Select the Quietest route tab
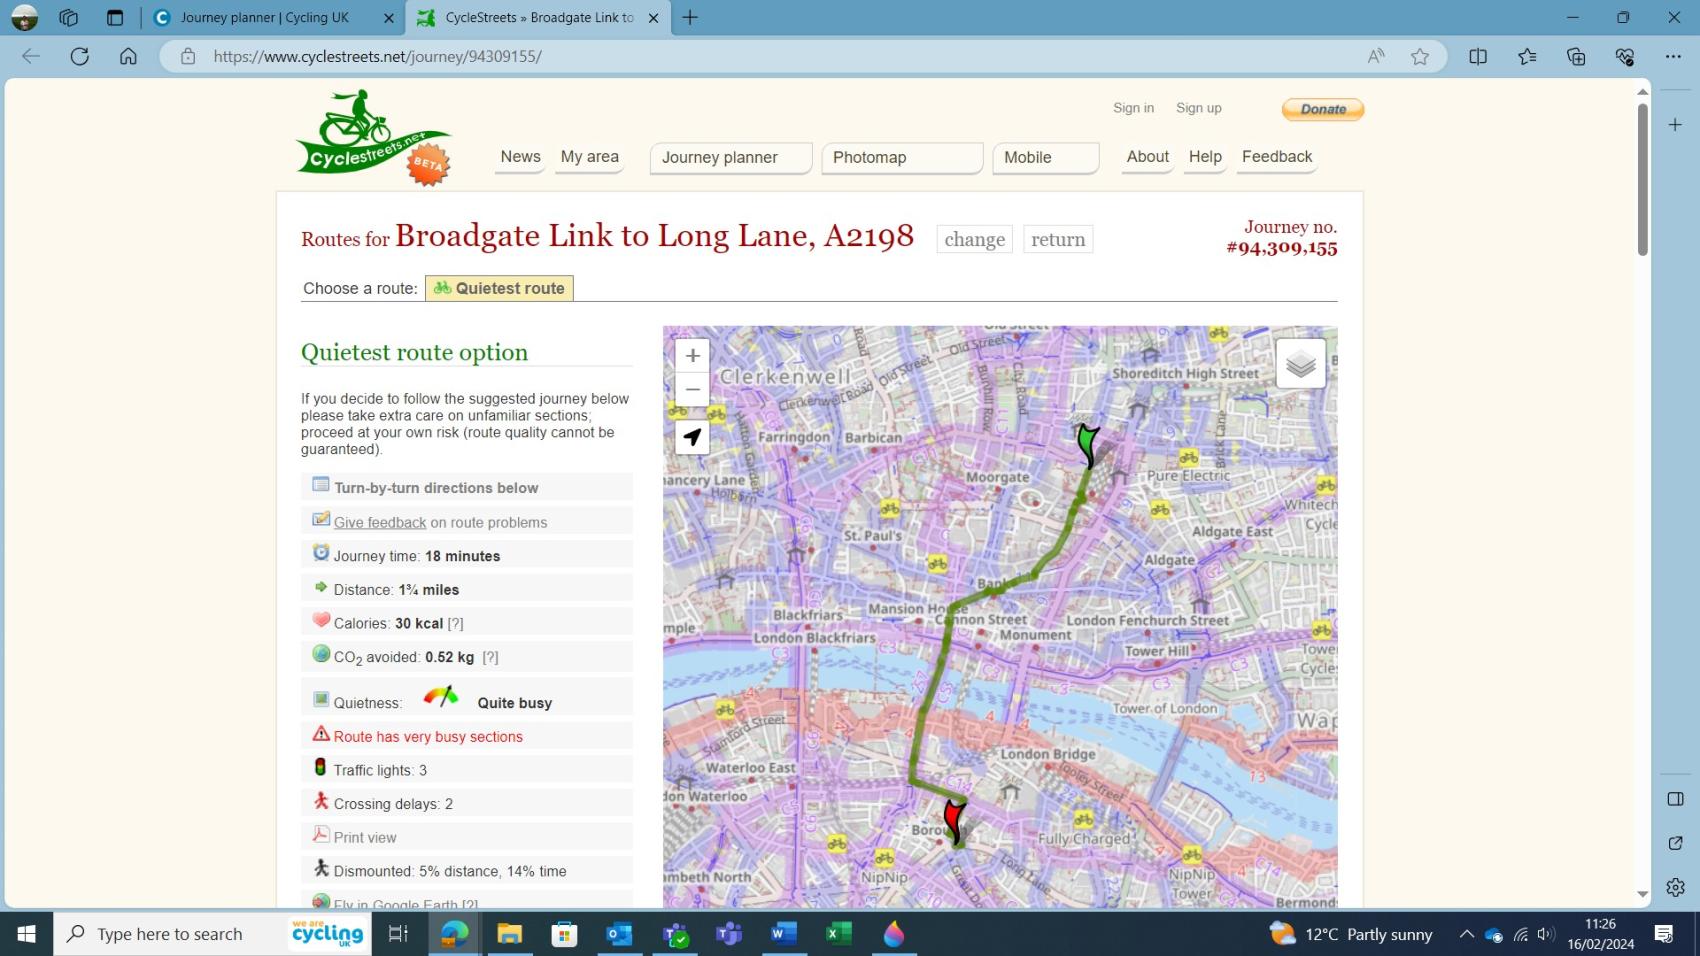Image resolution: width=1700 pixels, height=956 pixels. click(499, 288)
